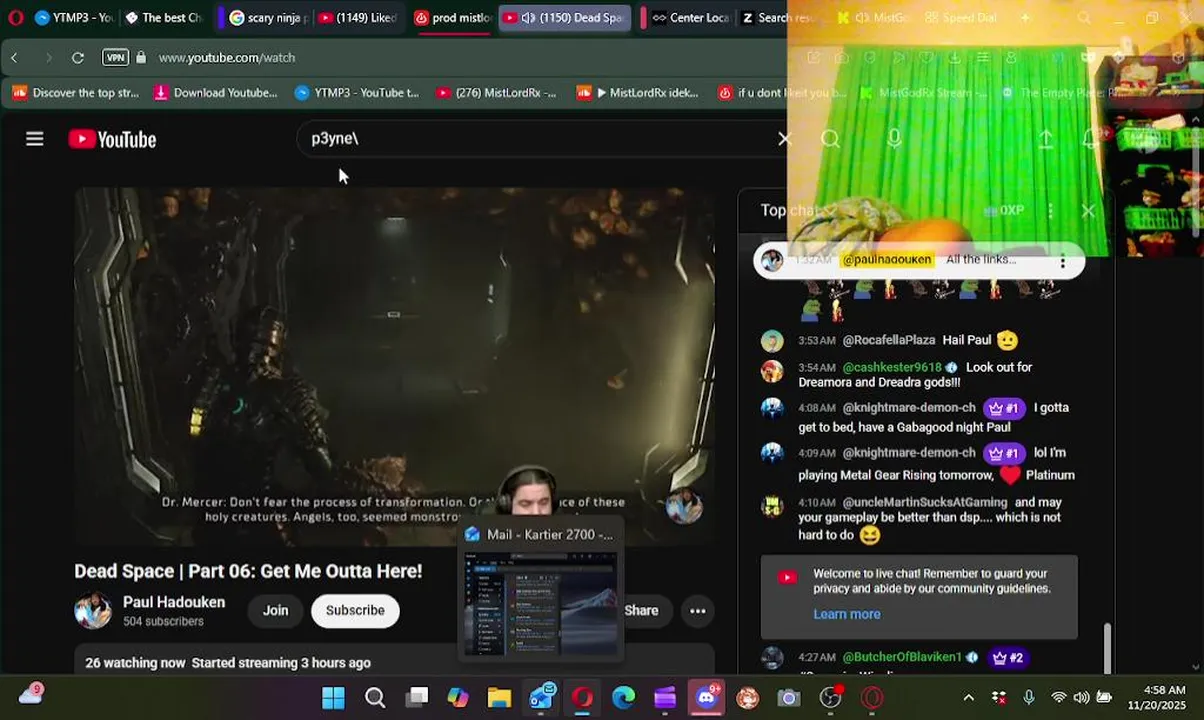Open the Camera app on the taskbar

click(x=789, y=697)
